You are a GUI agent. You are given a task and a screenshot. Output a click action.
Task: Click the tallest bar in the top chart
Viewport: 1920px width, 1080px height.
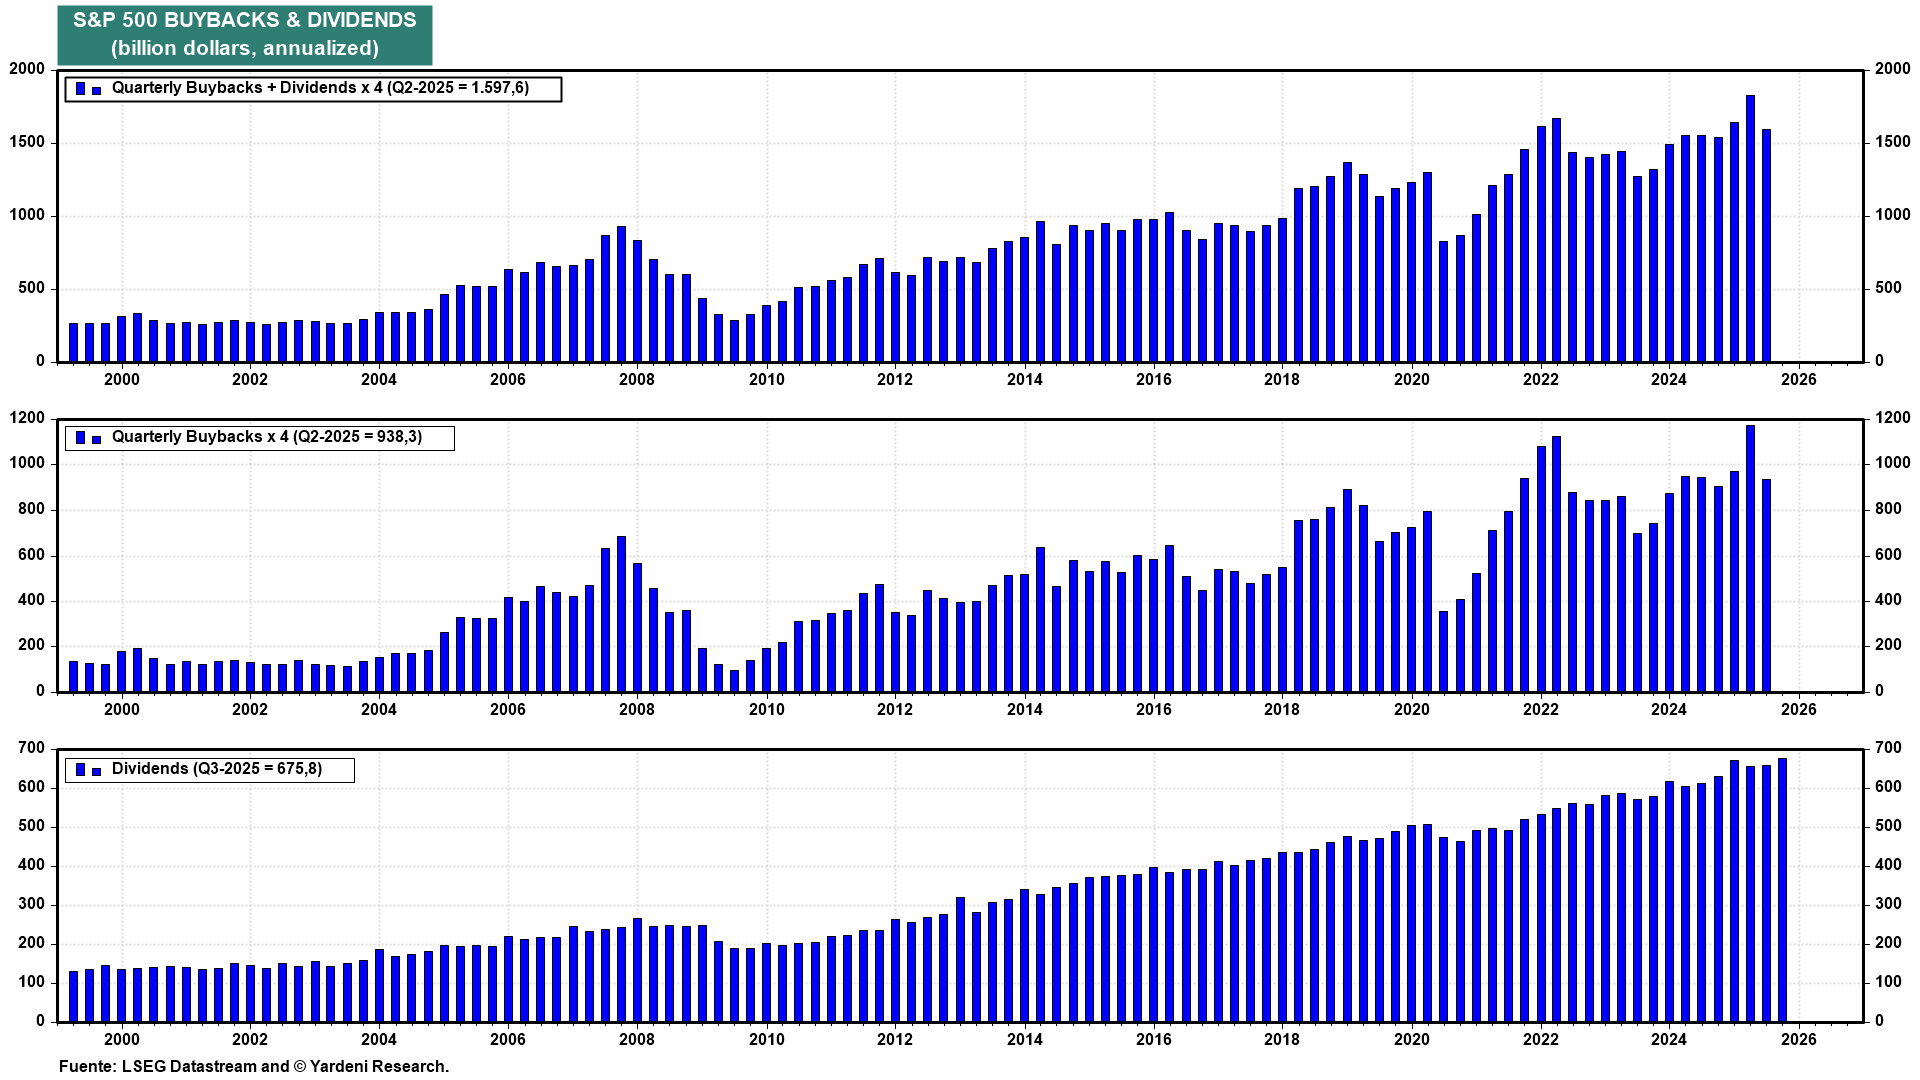[1750, 228]
